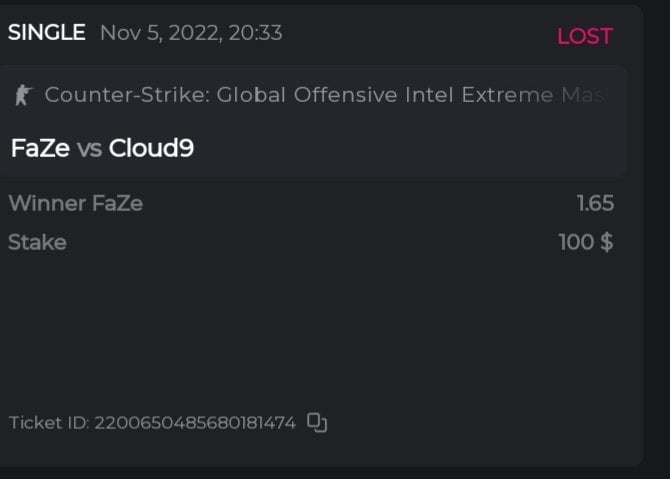Copy the ticket ID with the copy icon

tap(317, 422)
